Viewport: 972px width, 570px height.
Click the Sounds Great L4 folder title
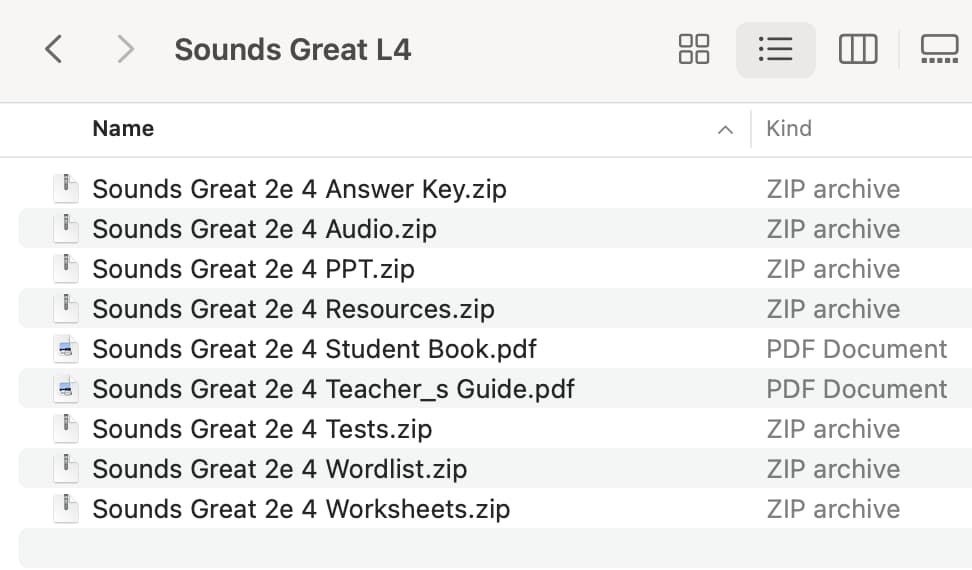click(x=293, y=50)
